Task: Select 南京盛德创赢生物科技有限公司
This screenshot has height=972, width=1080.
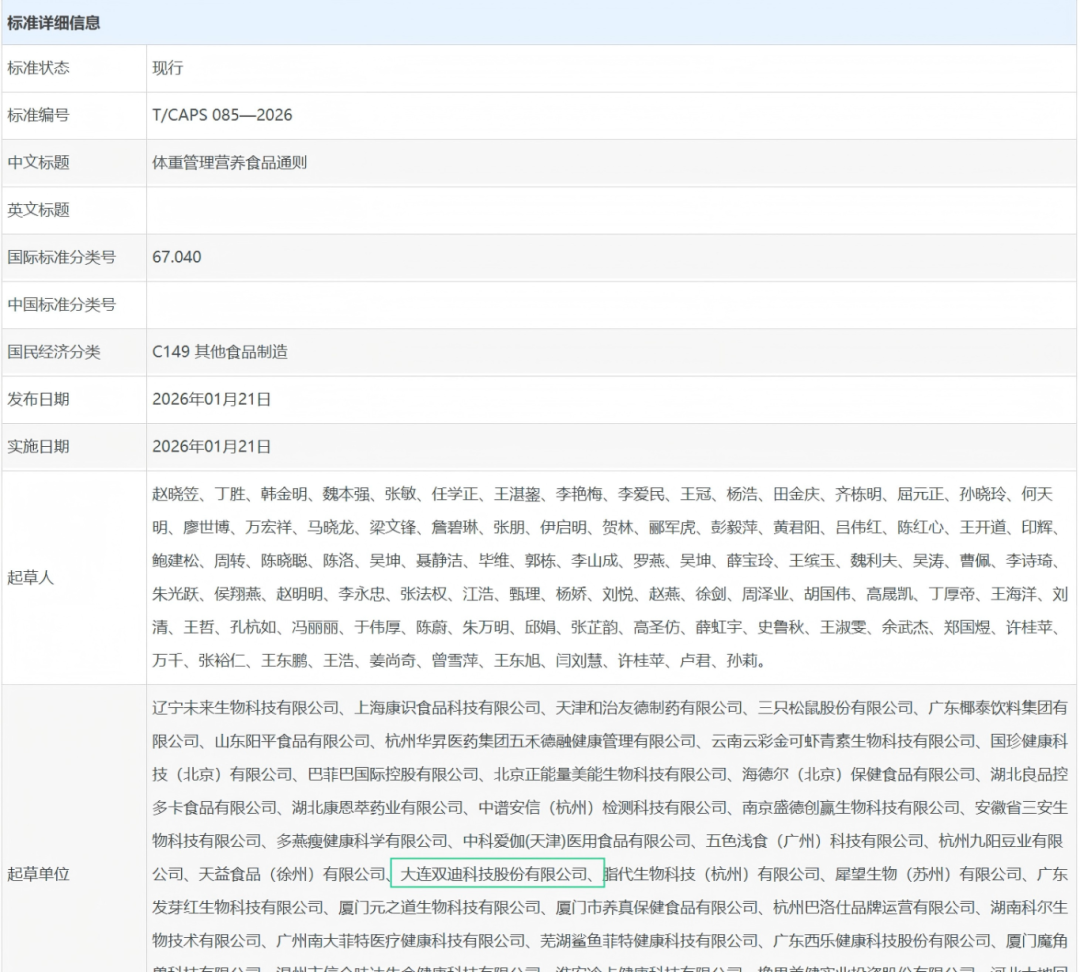Action: click(851, 807)
